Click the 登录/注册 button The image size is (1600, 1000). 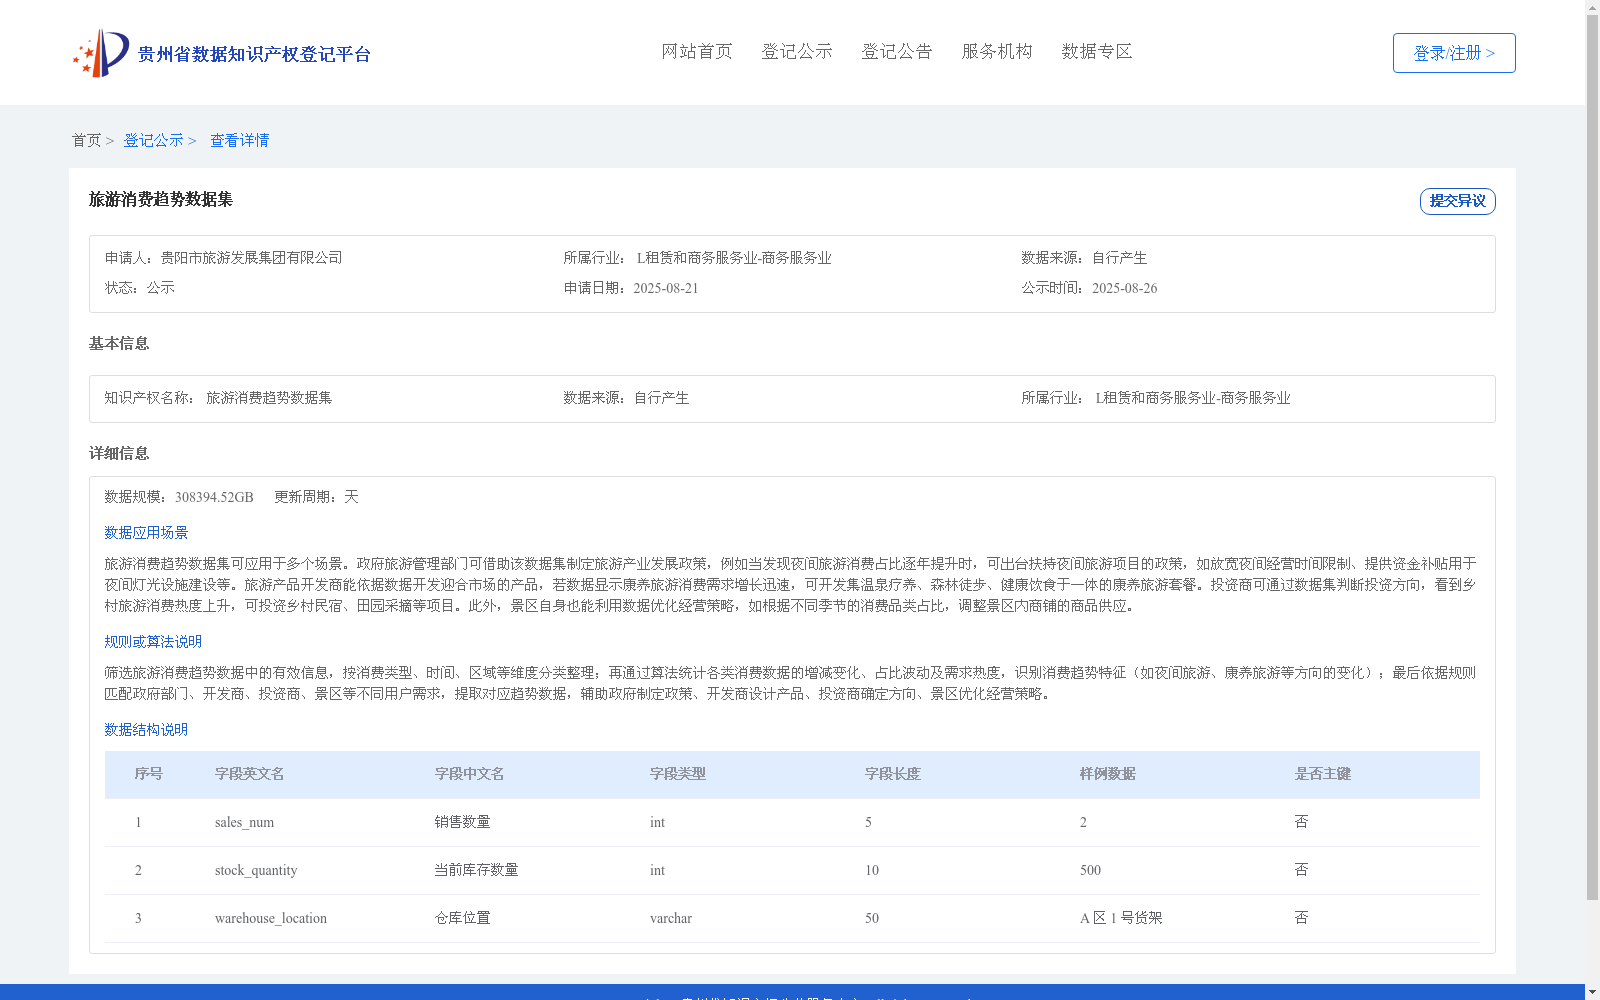1454,53
